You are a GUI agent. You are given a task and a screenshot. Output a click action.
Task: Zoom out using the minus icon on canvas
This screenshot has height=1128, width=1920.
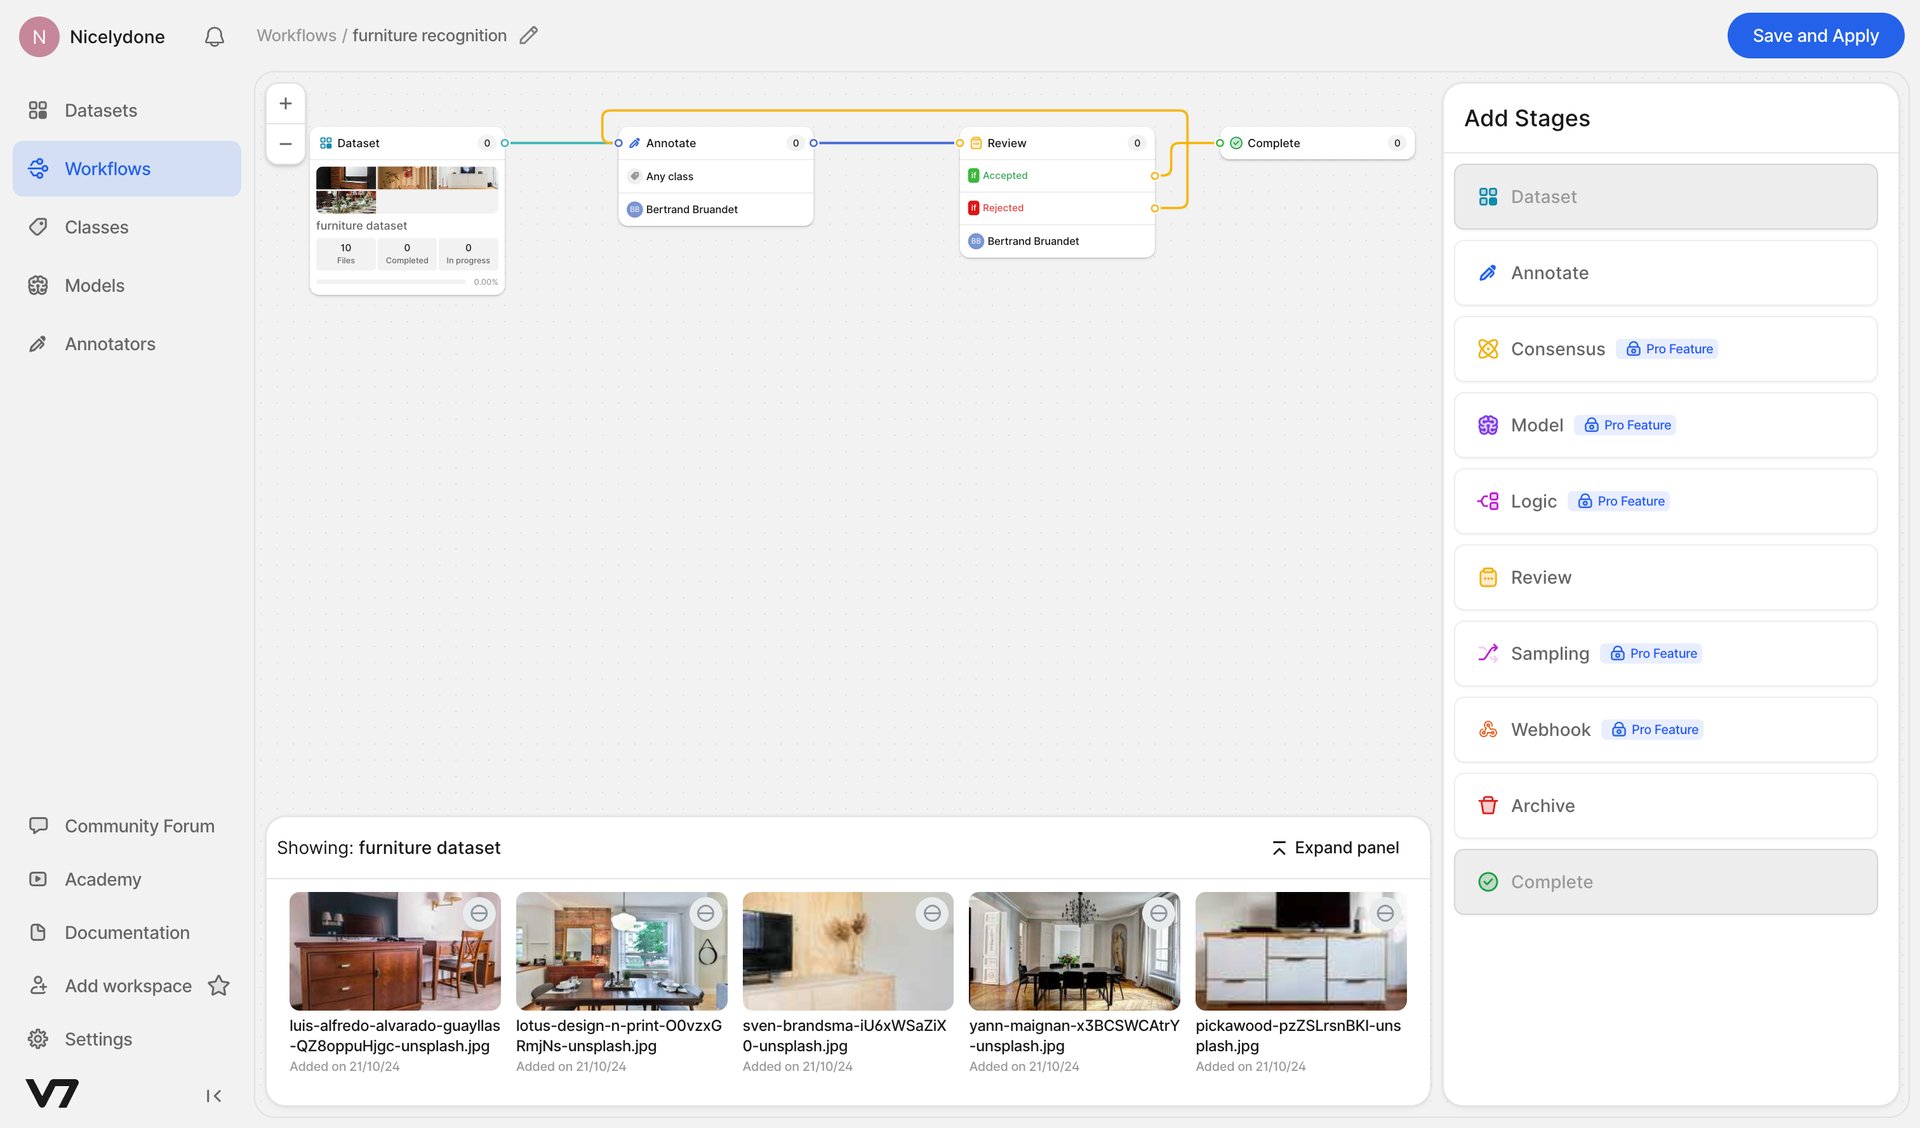pyautogui.click(x=285, y=143)
